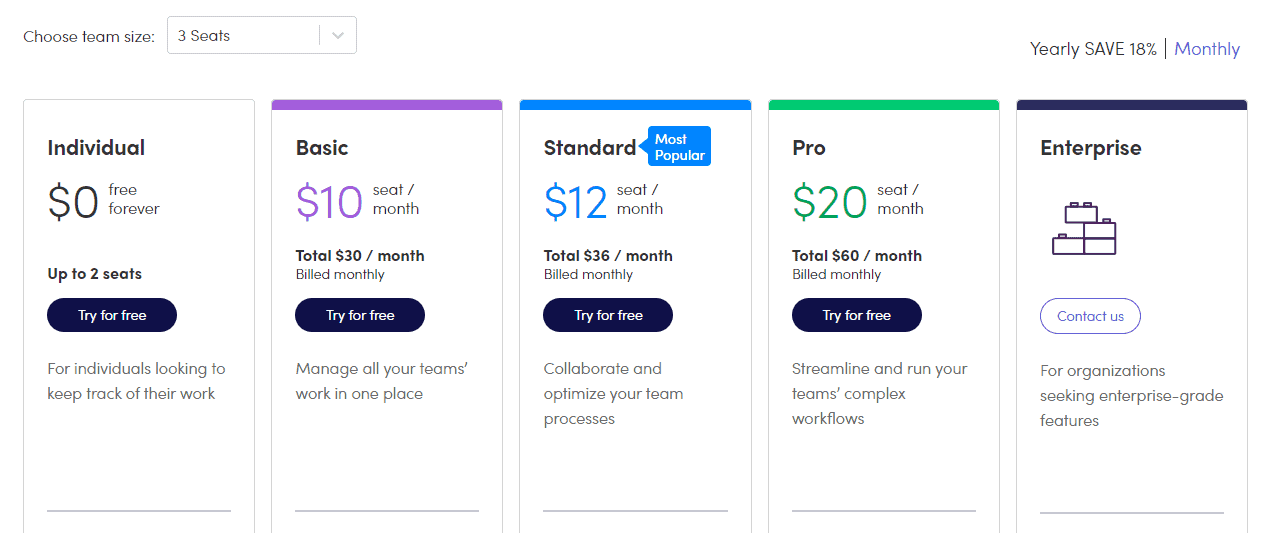1268x533 pixels.
Task: Click Contact us for Enterprise
Action: pyautogui.click(x=1090, y=316)
